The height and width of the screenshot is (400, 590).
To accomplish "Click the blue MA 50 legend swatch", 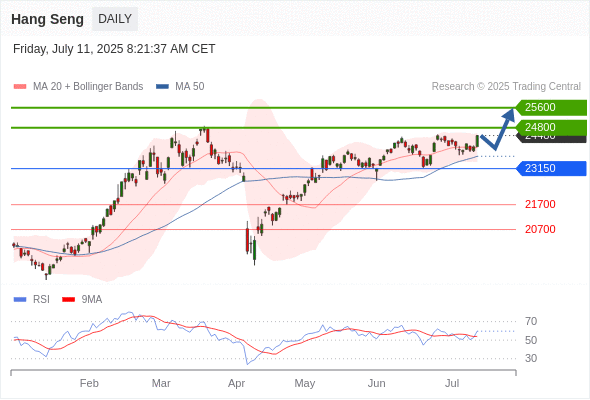I will point(162,87).
